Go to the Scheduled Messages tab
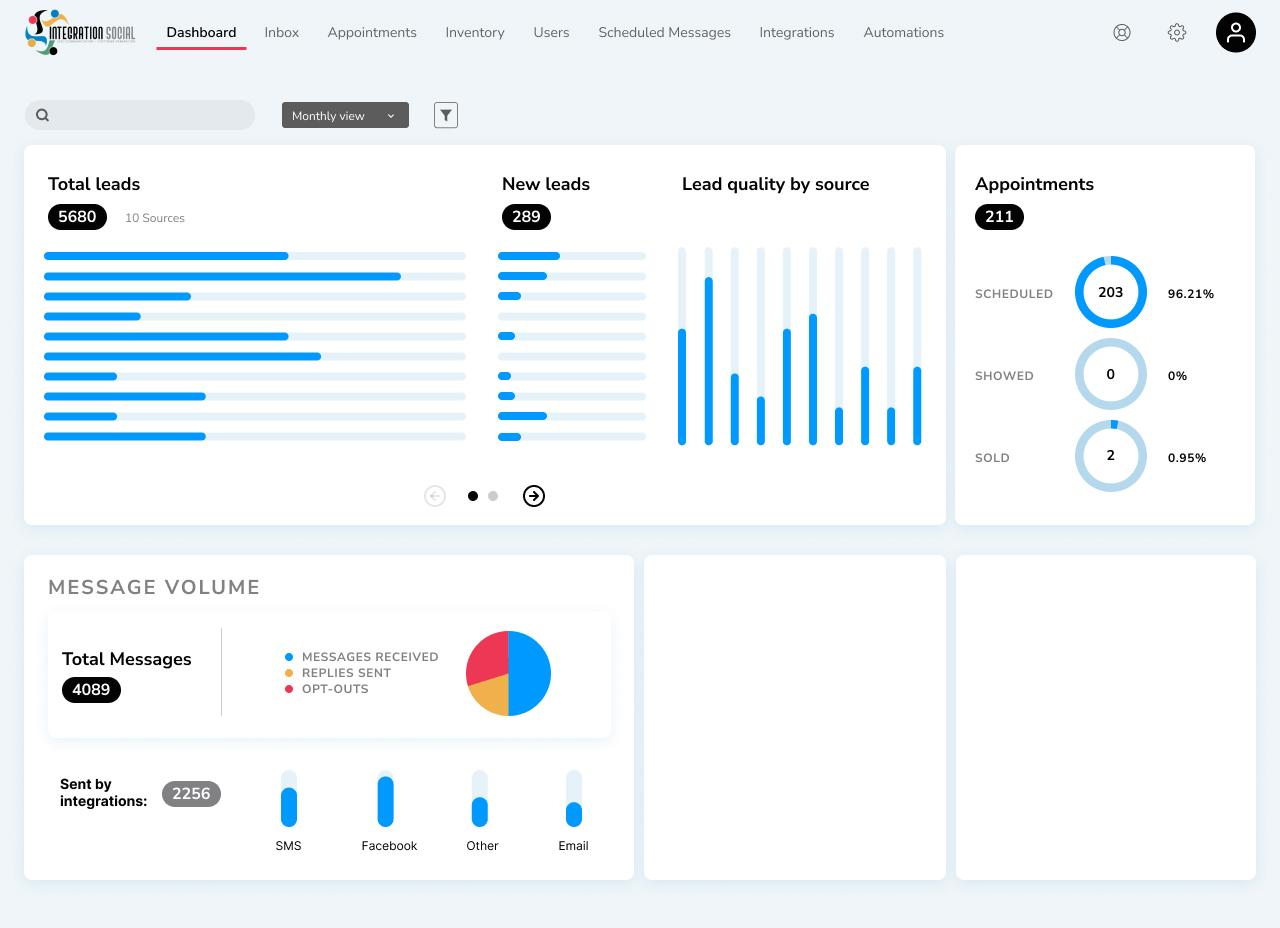Screen dimensions: 1280x928 point(664,32)
